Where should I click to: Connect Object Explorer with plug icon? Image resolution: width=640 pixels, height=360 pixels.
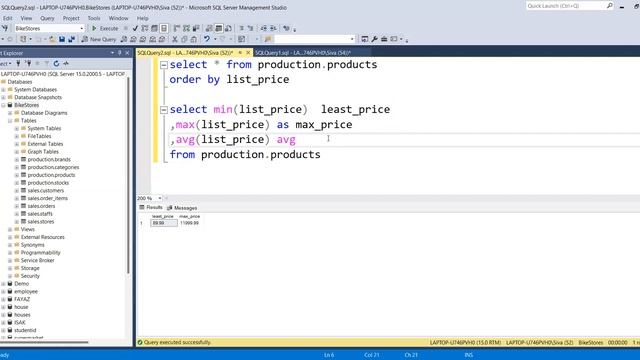point(18,63)
